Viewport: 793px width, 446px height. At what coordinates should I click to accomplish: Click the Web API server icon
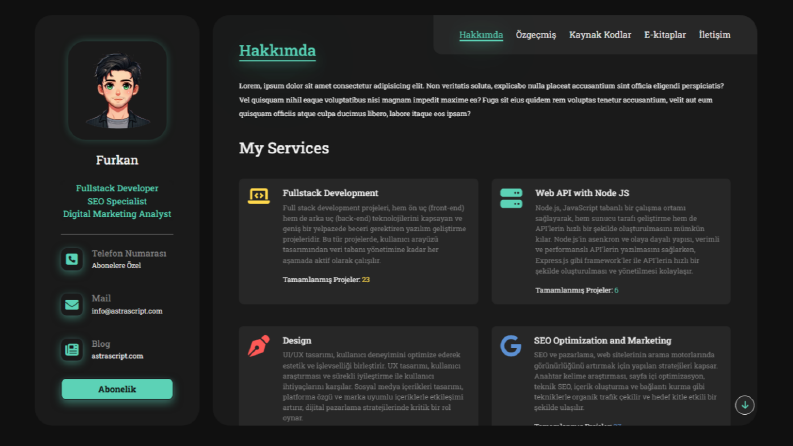511,198
